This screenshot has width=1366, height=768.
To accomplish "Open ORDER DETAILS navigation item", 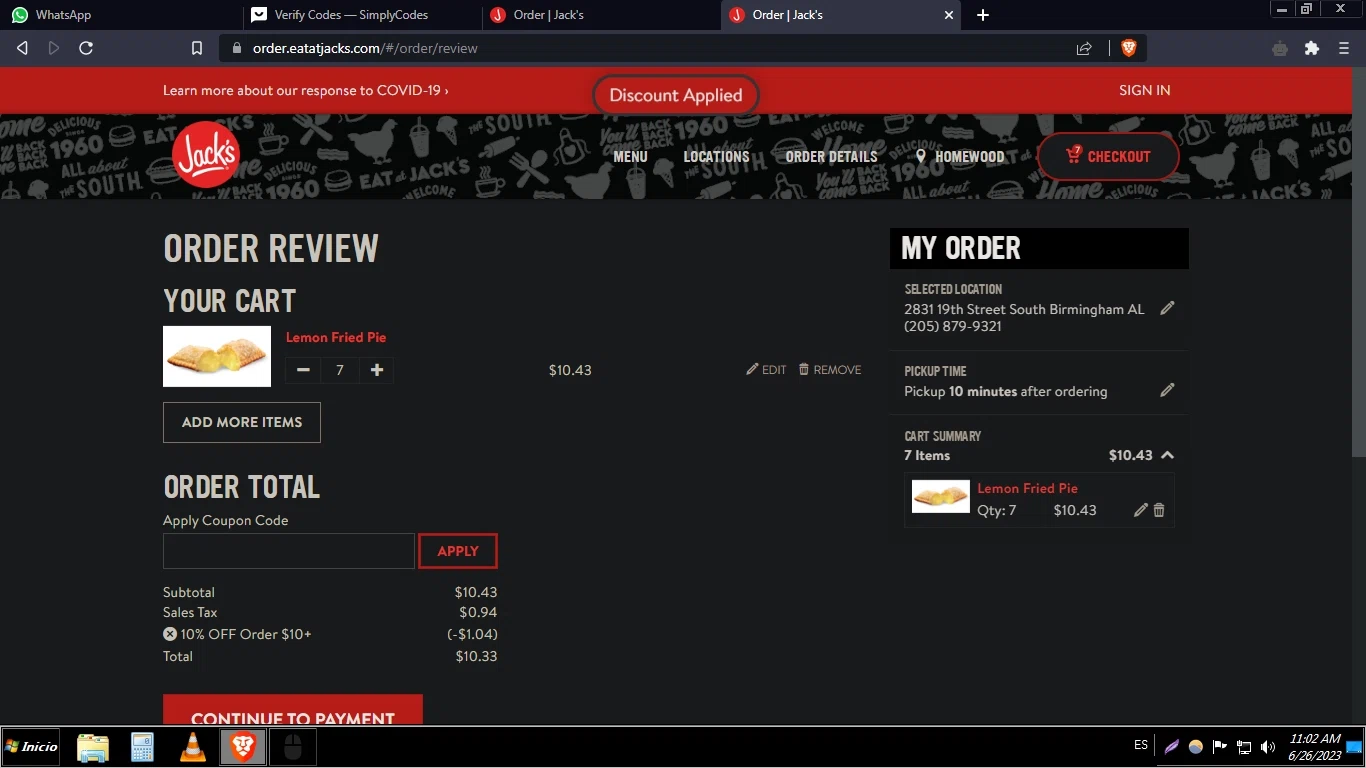I will (831, 156).
